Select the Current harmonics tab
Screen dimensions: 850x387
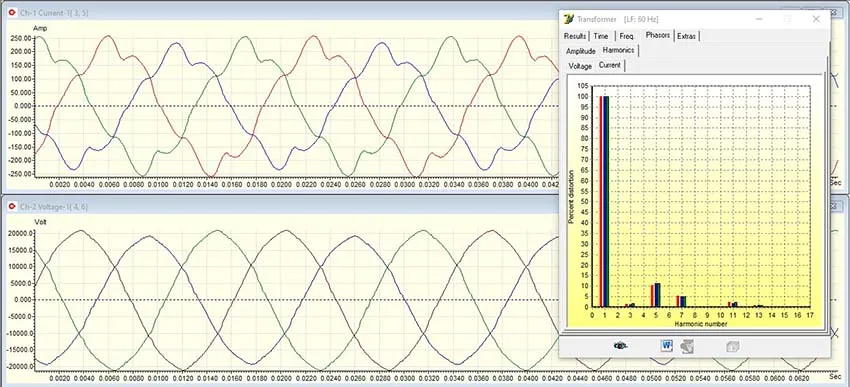610,65
